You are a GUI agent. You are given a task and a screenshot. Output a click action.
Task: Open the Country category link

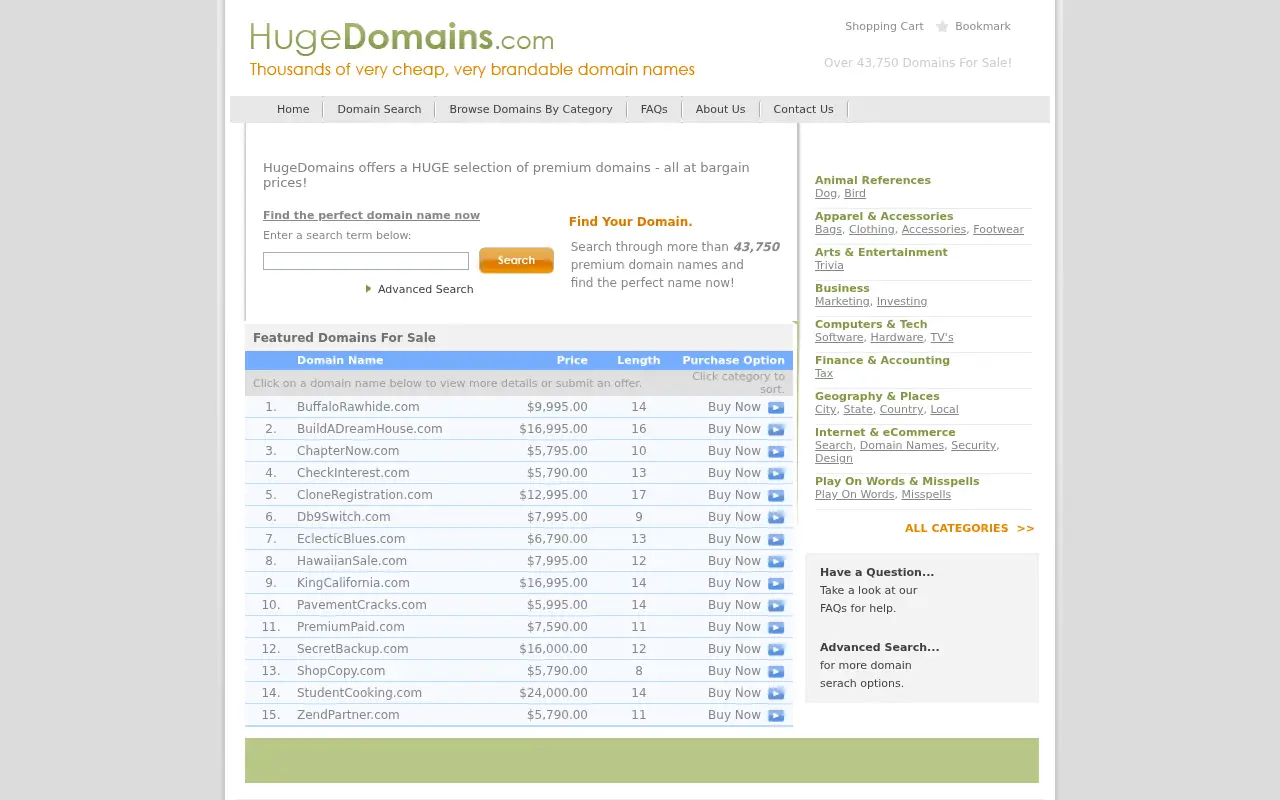click(901, 410)
